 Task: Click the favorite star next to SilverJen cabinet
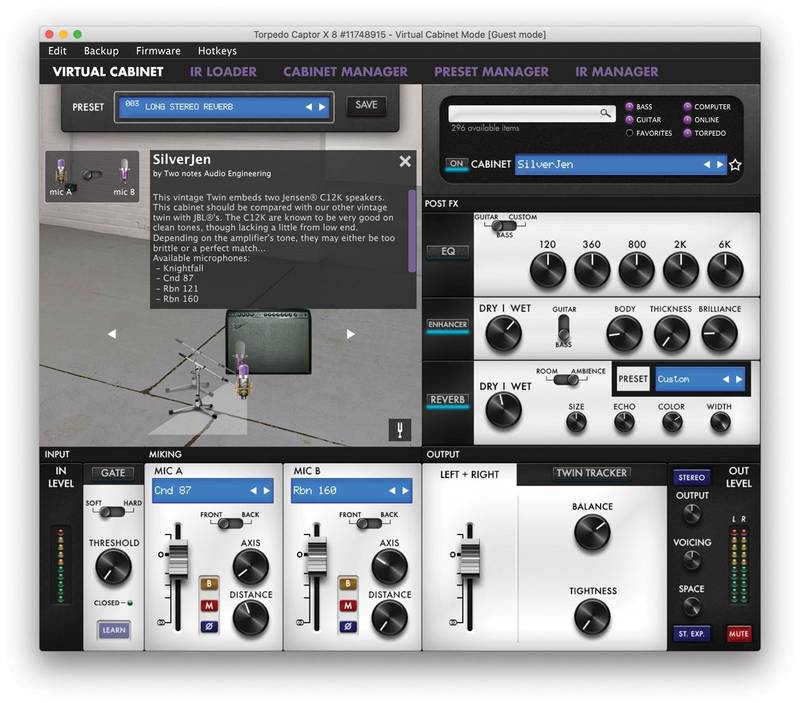pyautogui.click(x=735, y=165)
